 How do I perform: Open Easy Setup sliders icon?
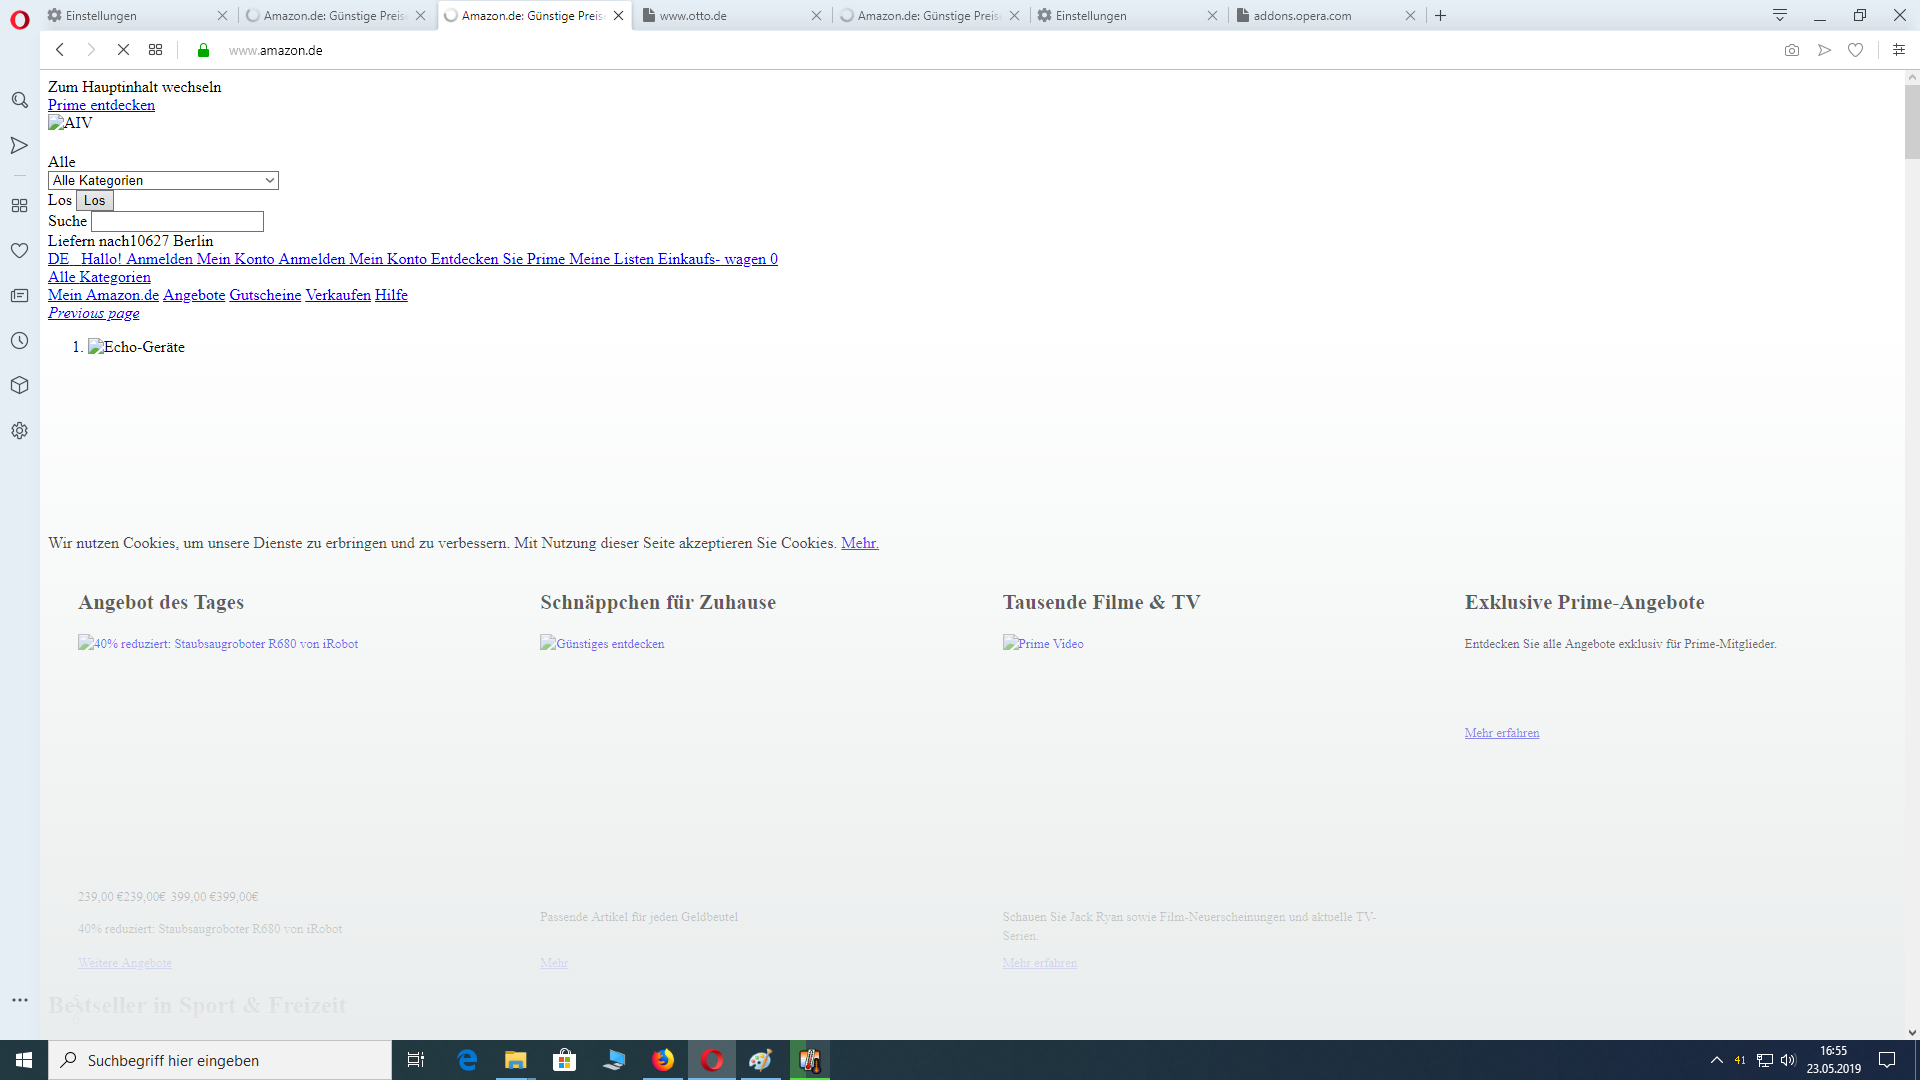[x=1898, y=50]
